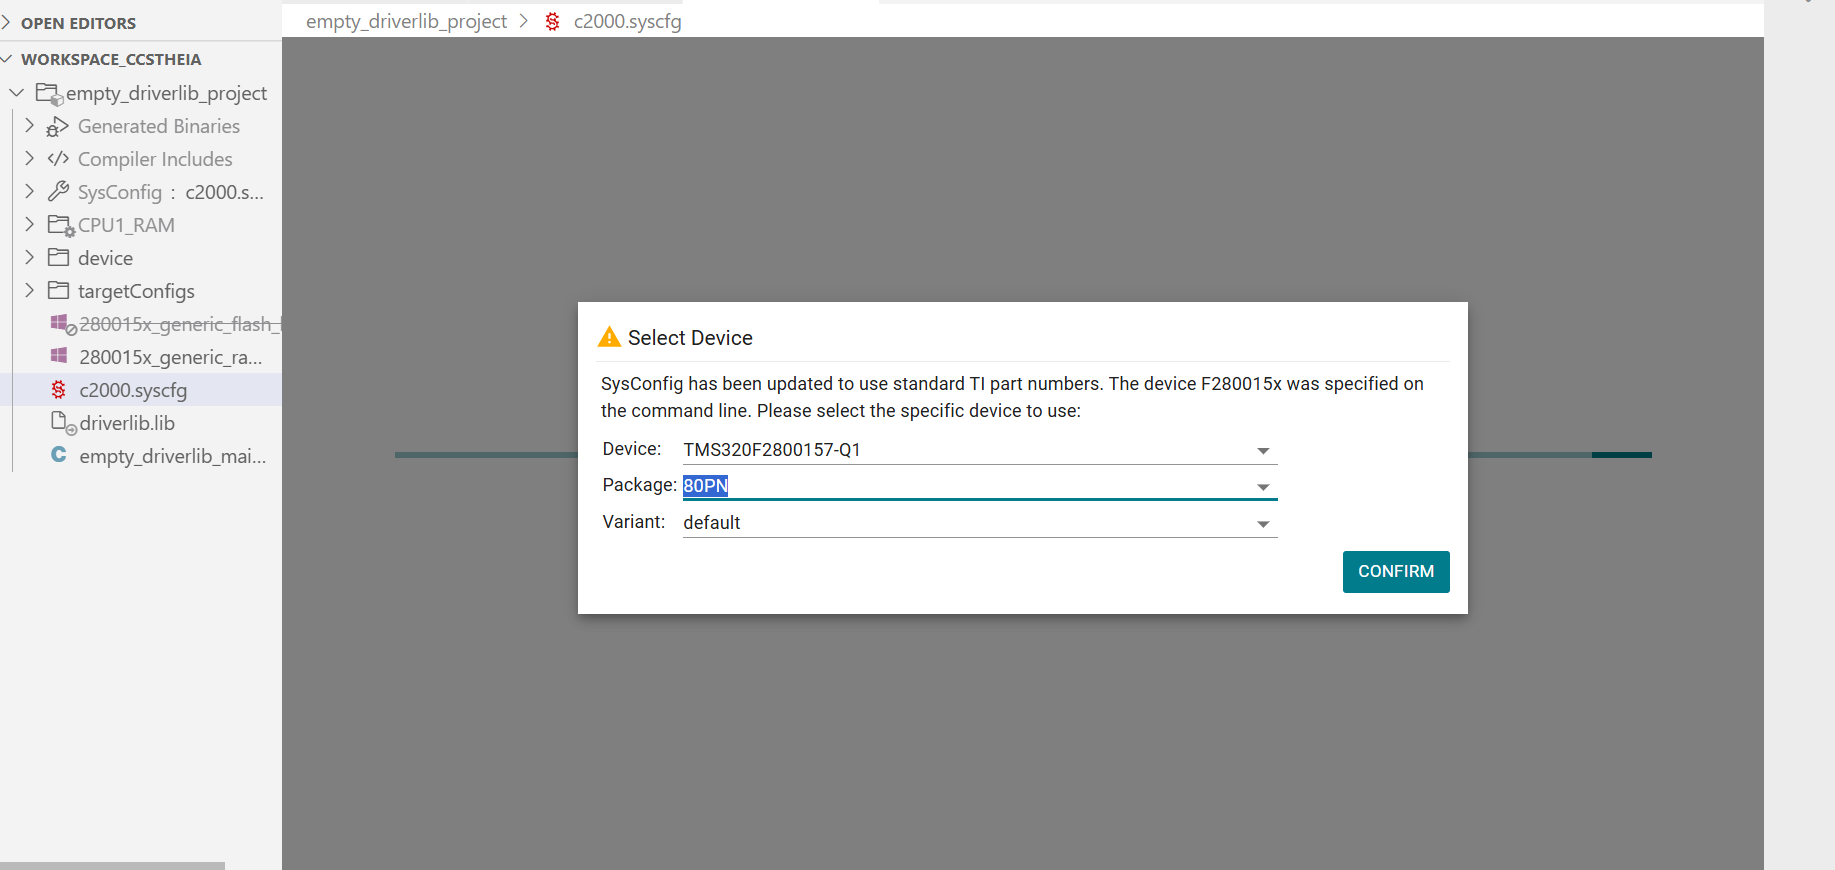This screenshot has height=870, width=1835.
Task: Open the Variant dropdown arrow
Action: point(1263,524)
